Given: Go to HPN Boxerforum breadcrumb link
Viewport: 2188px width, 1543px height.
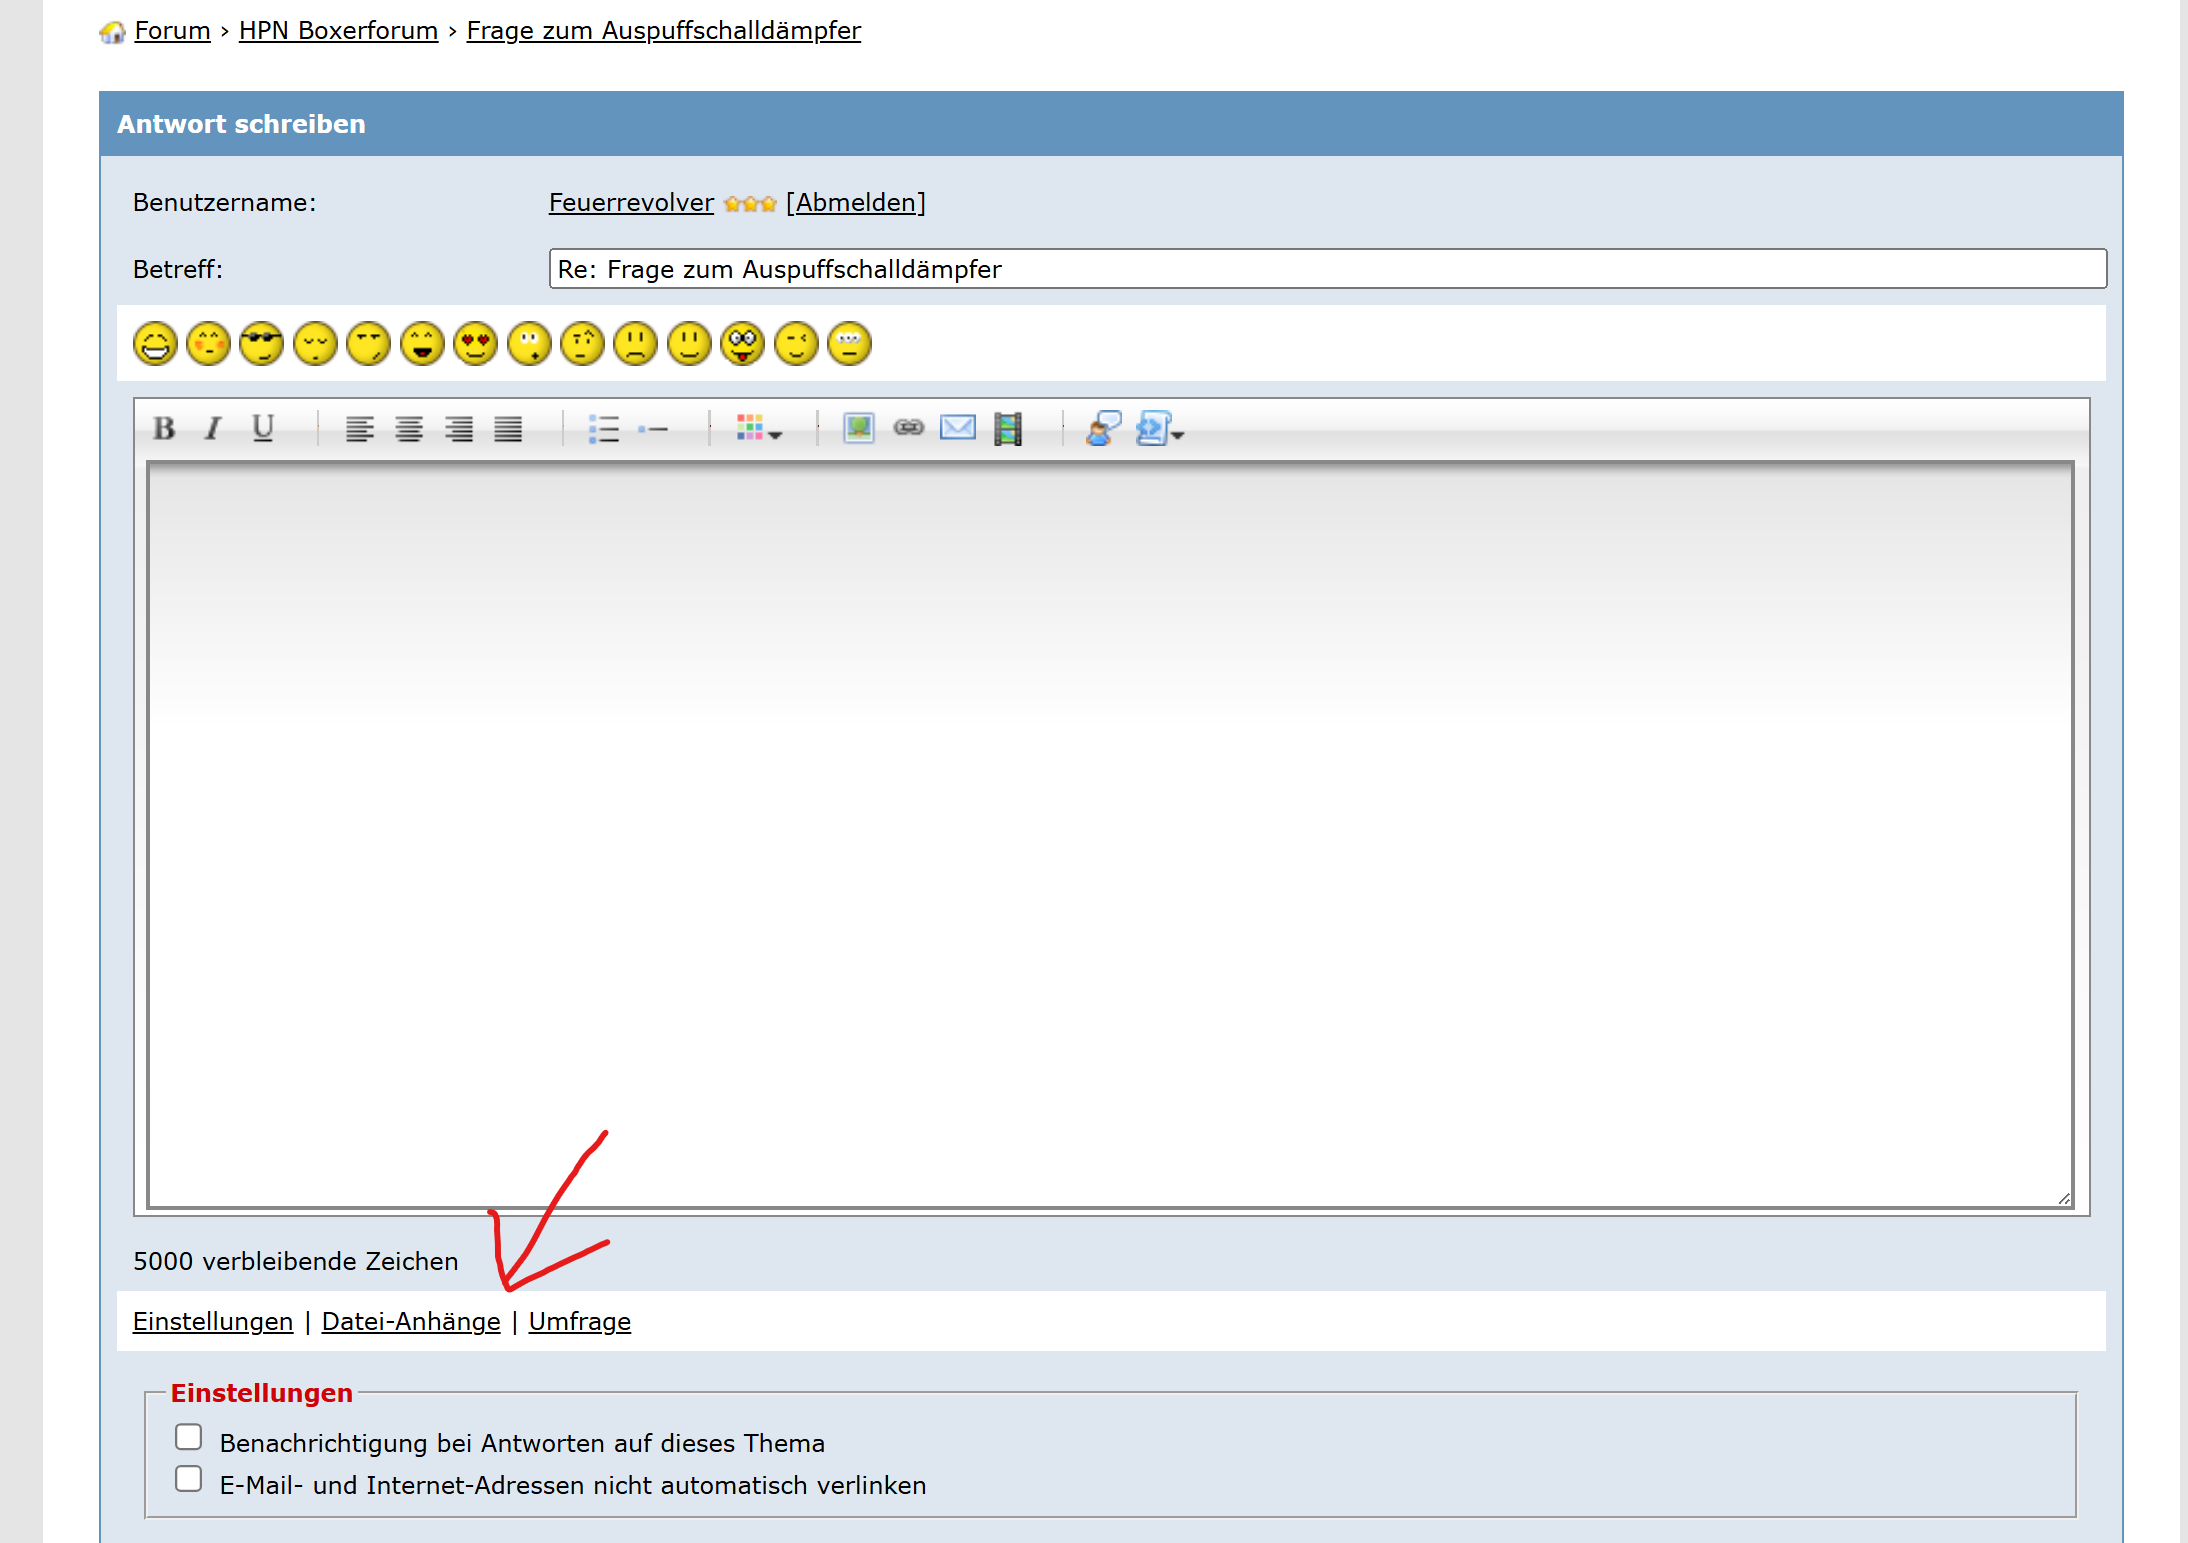Looking at the screenshot, I should click(x=338, y=31).
